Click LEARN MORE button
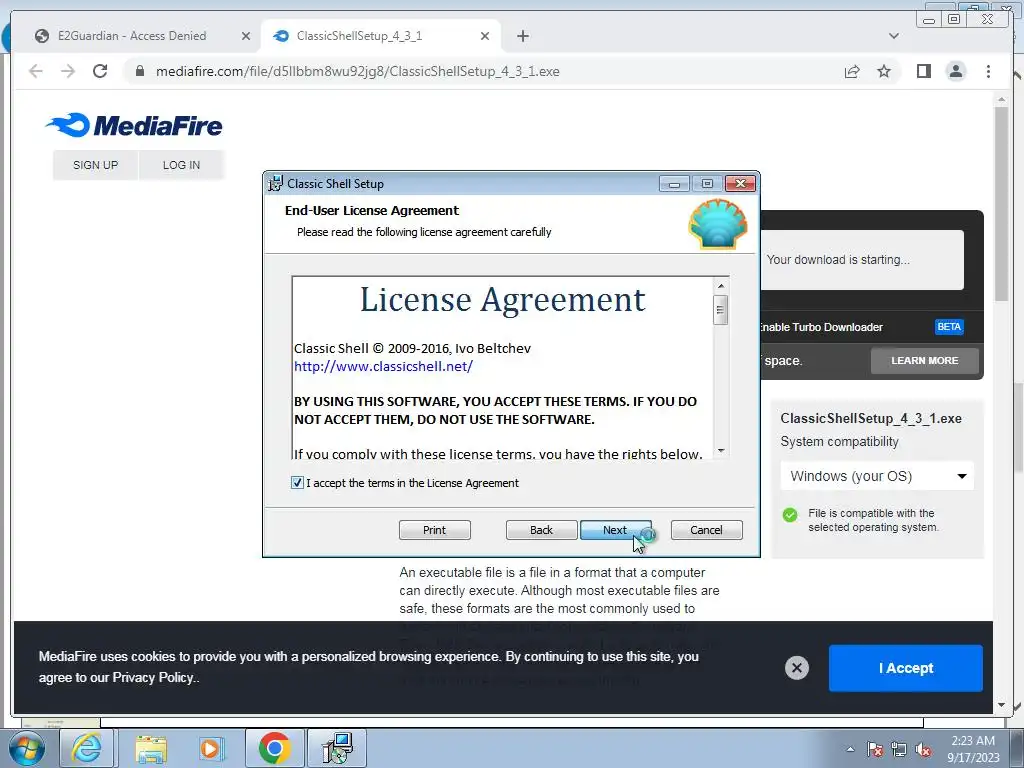The image size is (1024, 768). click(x=924, y=360)
